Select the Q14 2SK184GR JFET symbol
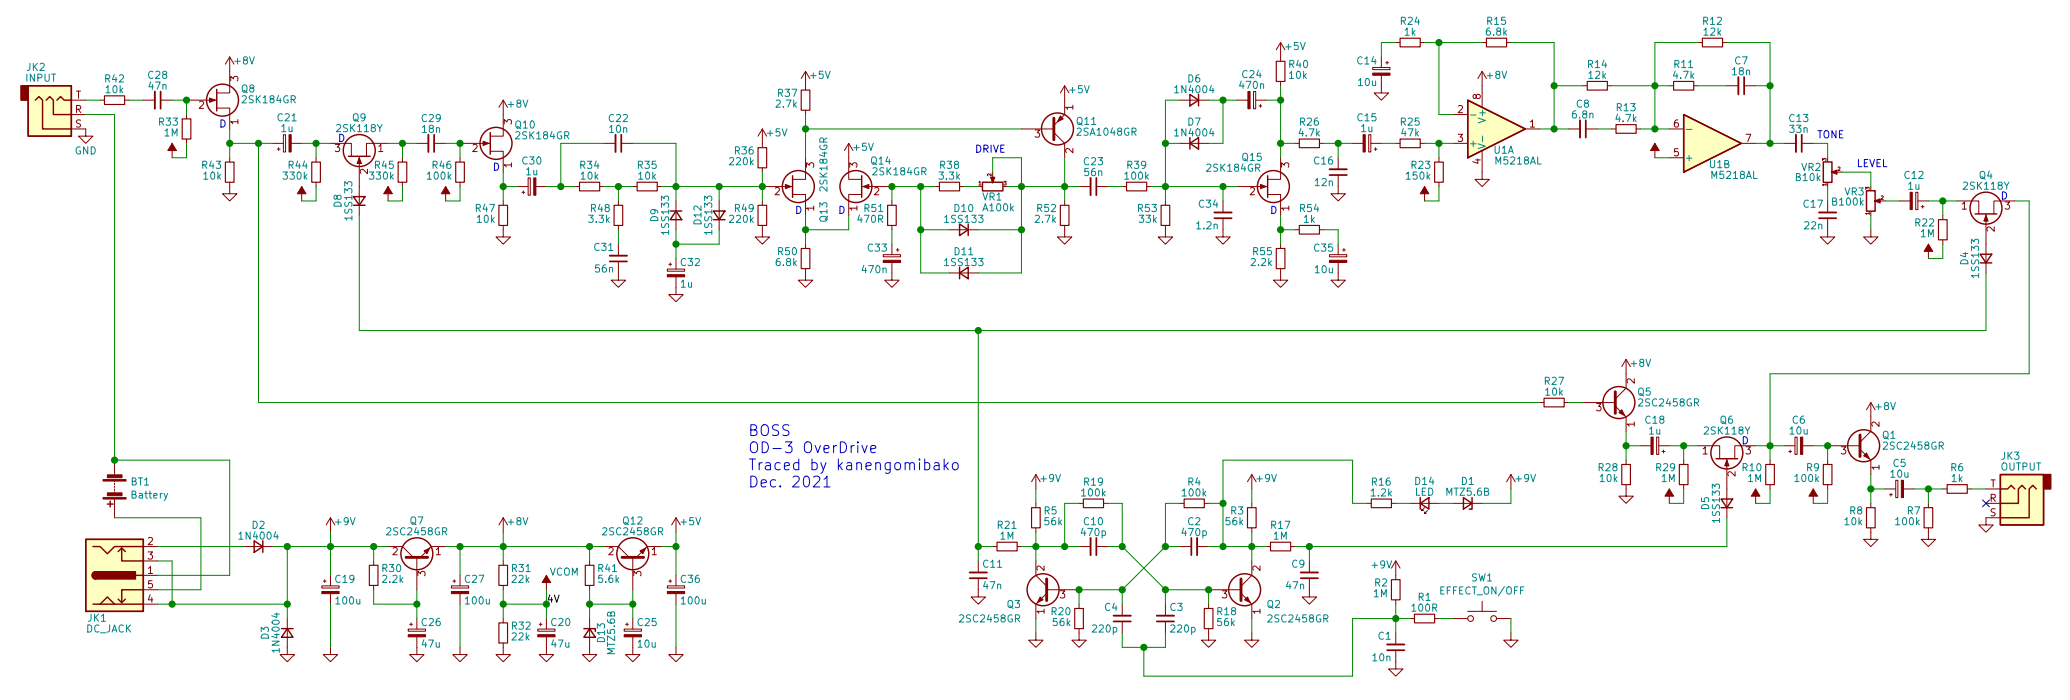 click(857, 186)
